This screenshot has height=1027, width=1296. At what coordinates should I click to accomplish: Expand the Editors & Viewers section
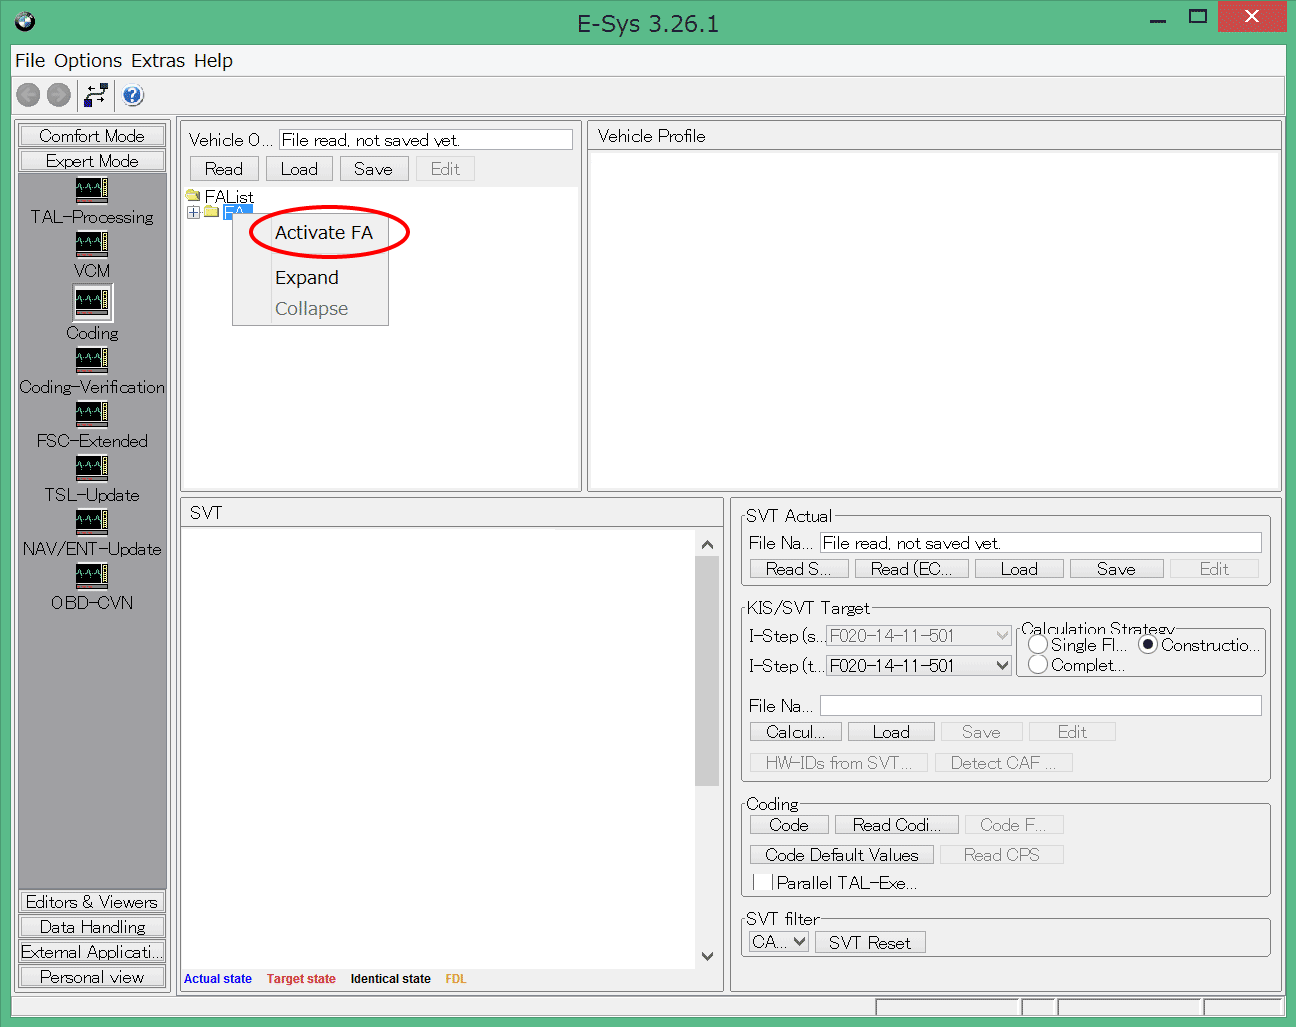tap(92, 902)
